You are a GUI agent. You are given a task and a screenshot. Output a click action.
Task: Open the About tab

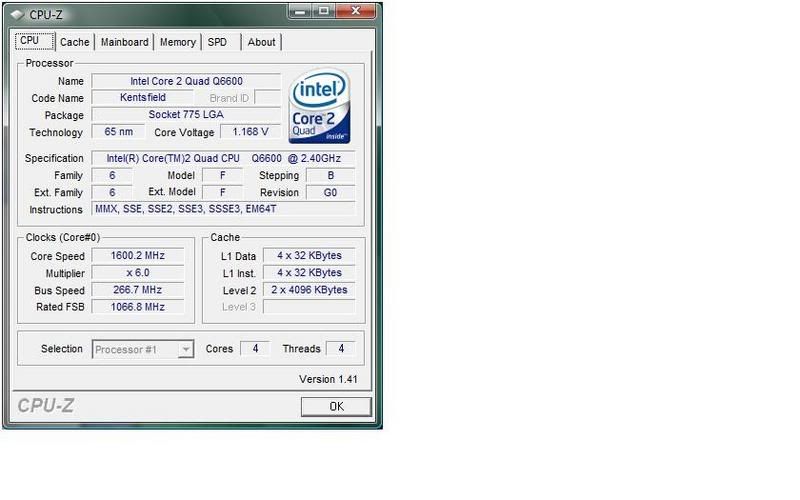(x=261, y=42)
